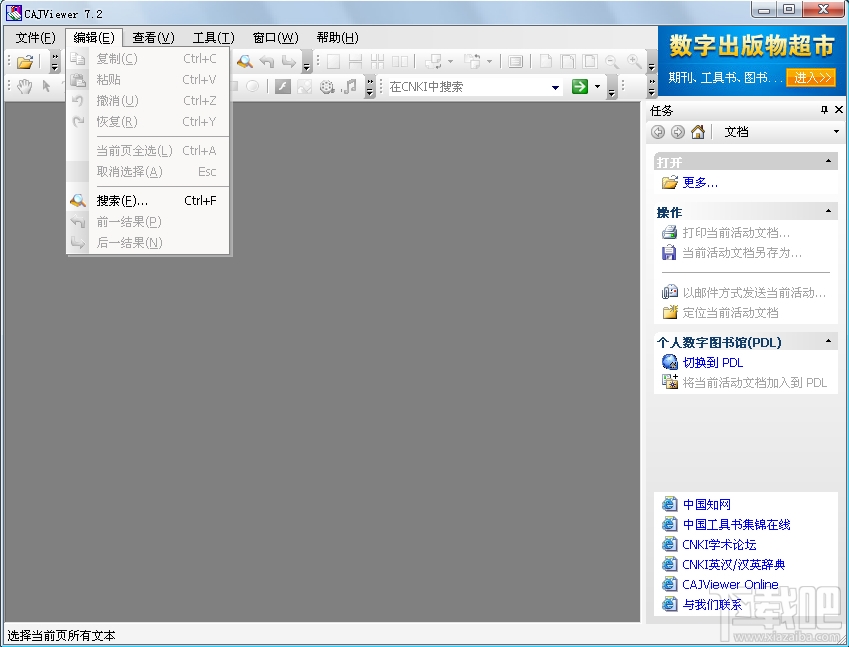Select the hand pan tool
The image size is (849, 647).
coord(22,85)
